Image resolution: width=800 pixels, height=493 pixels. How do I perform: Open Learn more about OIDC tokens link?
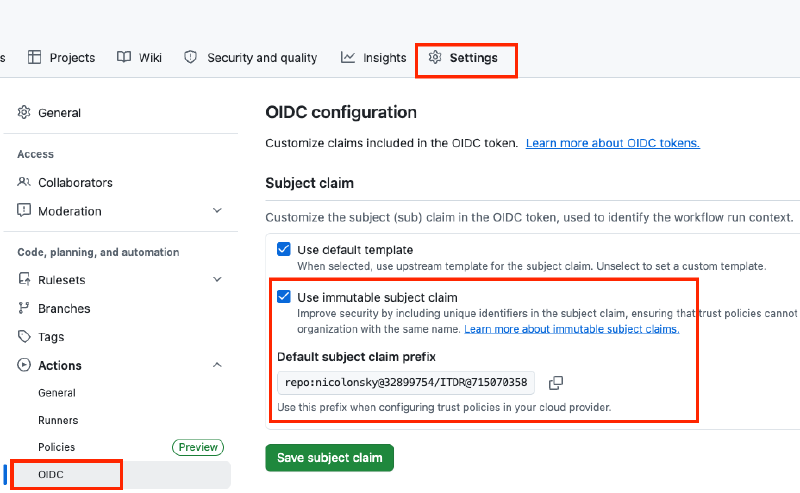click(613, 143)
